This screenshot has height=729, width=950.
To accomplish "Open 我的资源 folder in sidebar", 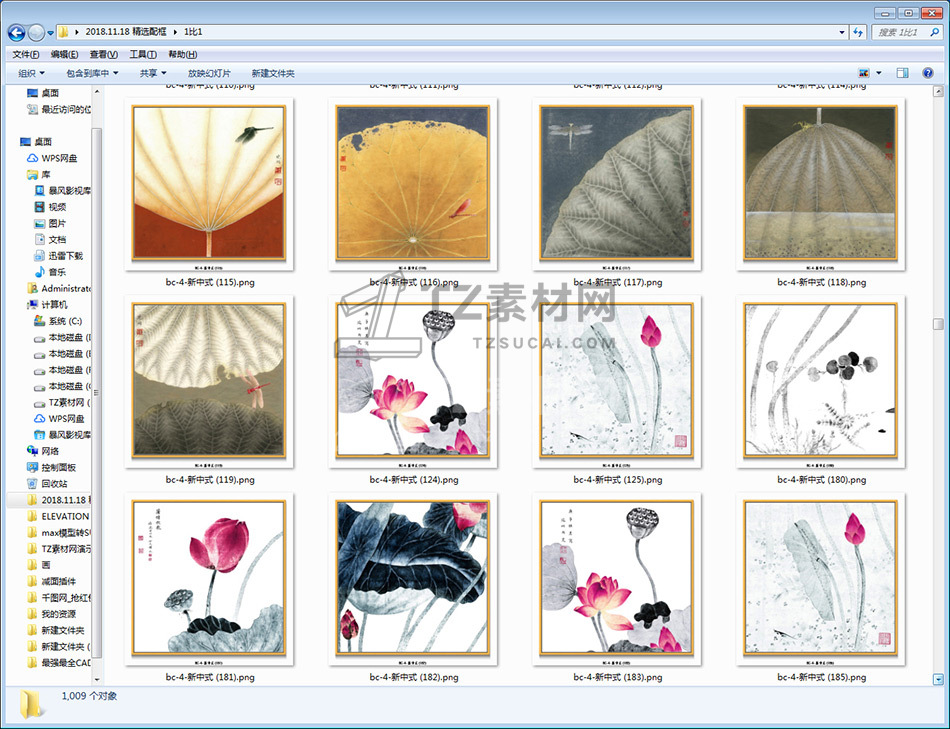I will (51, 614).
